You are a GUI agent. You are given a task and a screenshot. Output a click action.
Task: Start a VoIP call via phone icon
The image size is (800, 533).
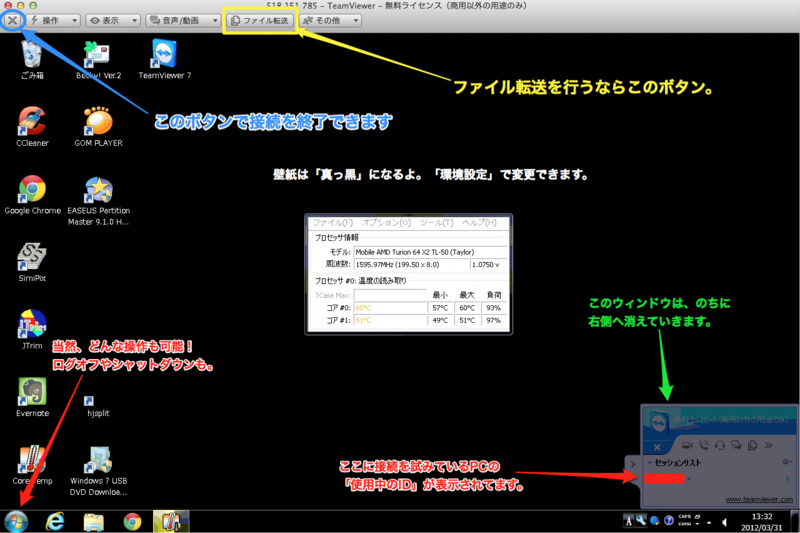704,445
